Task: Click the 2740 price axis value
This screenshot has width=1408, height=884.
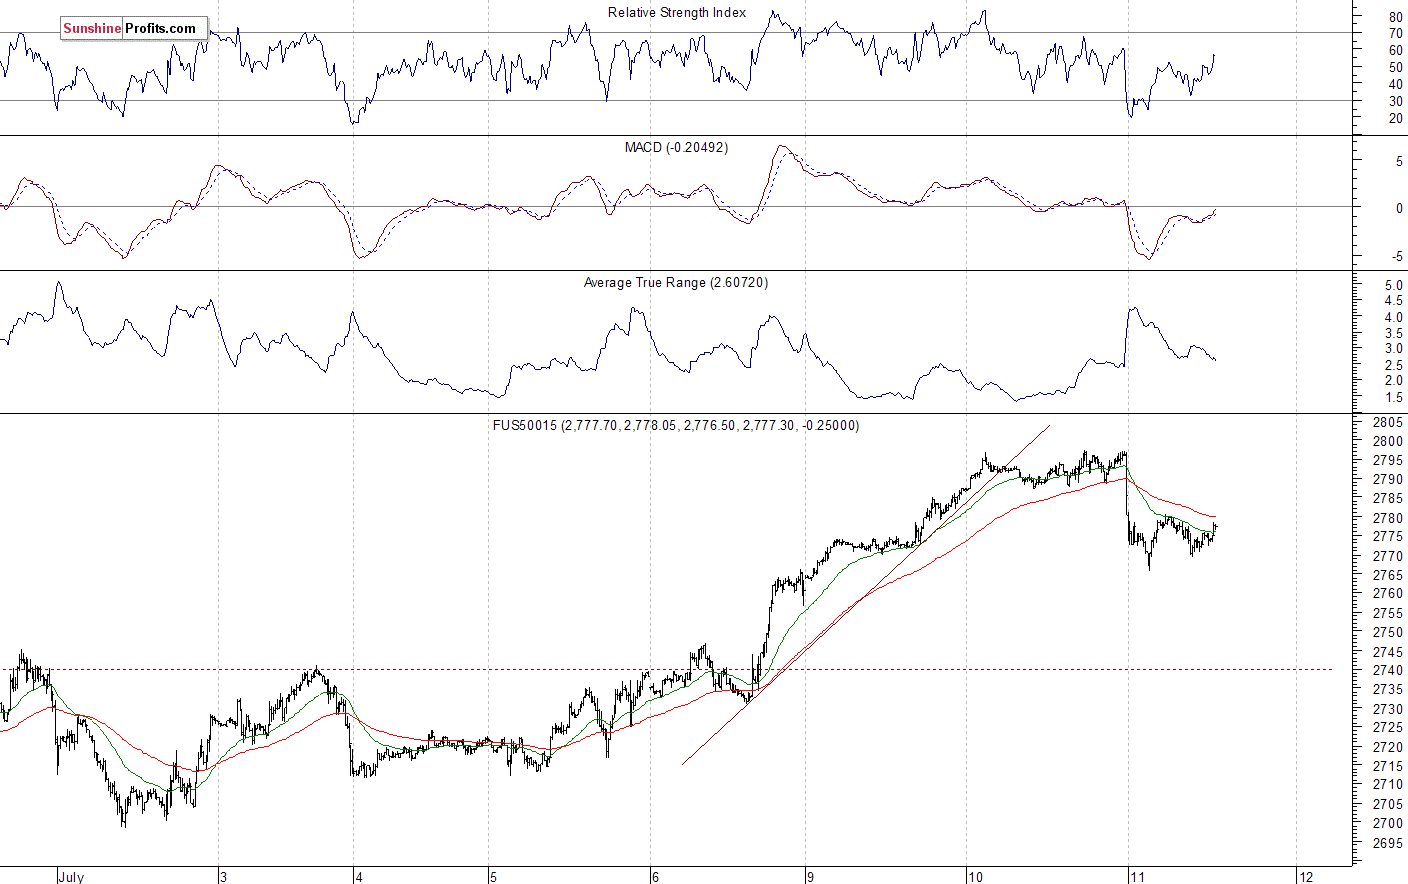Action: coord(1388,671)
